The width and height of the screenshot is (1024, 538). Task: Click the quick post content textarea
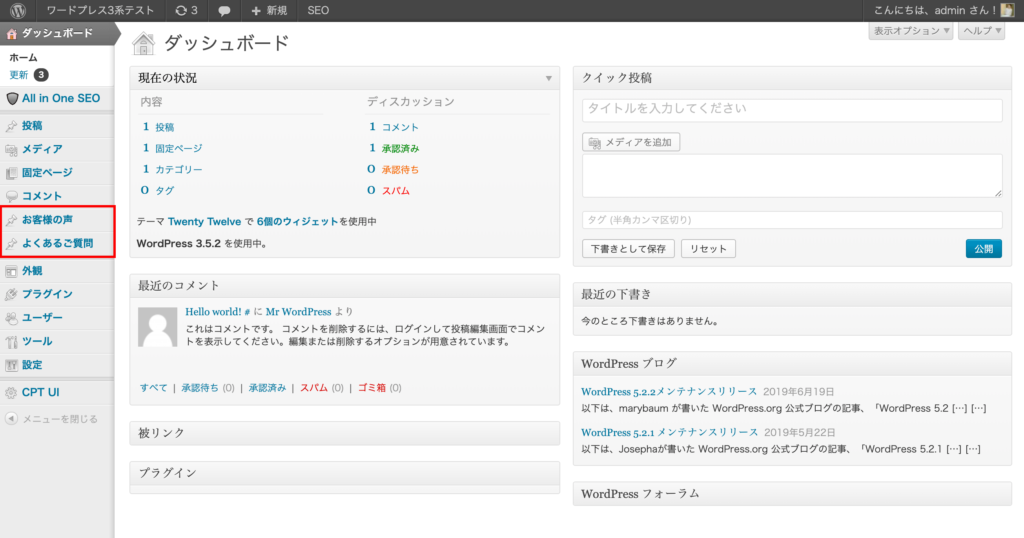click(x=792, y=176)
